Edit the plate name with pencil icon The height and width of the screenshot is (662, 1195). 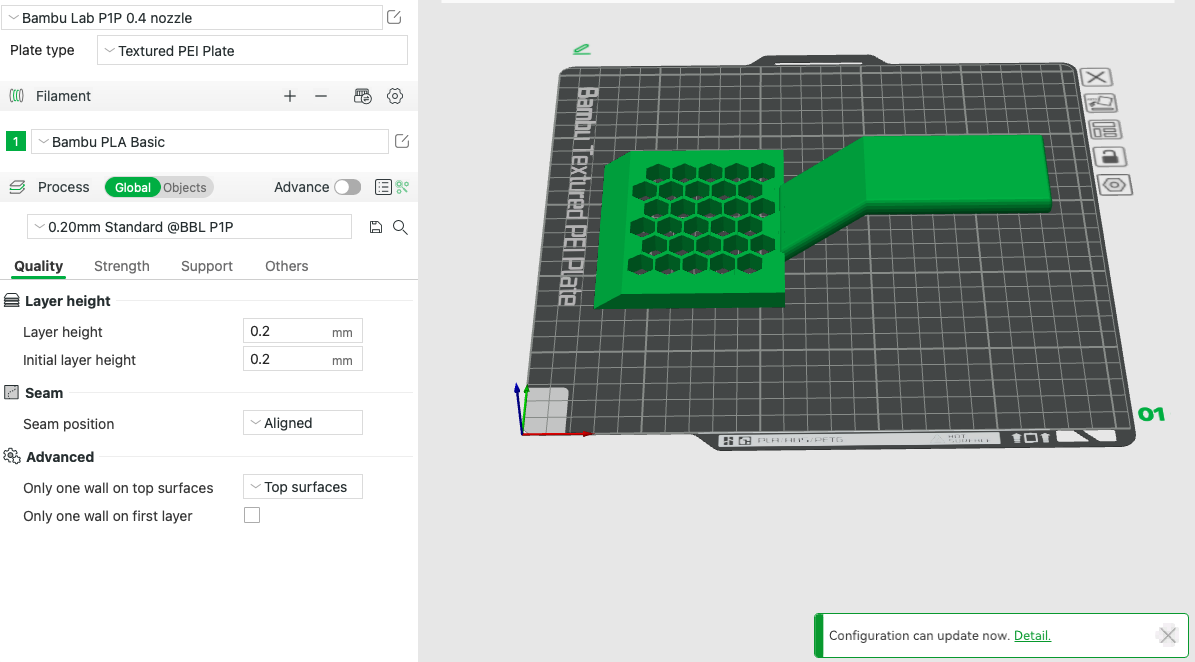581,50
